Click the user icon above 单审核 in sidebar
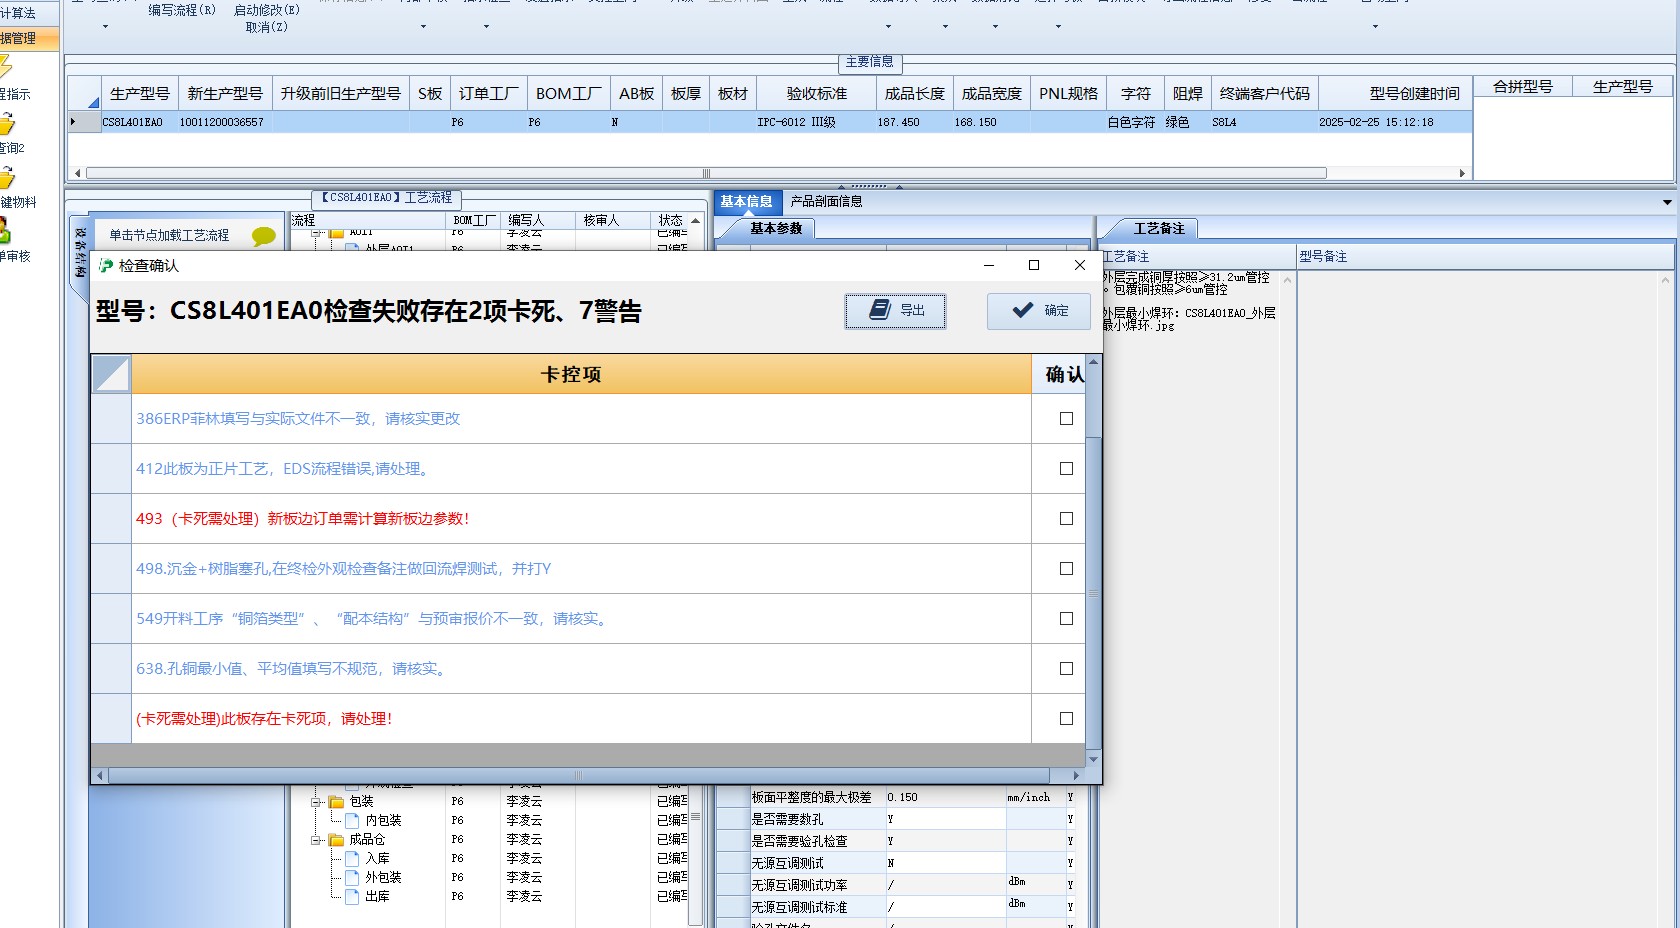Screen dimensions: 1680x928 coord(5,232)
